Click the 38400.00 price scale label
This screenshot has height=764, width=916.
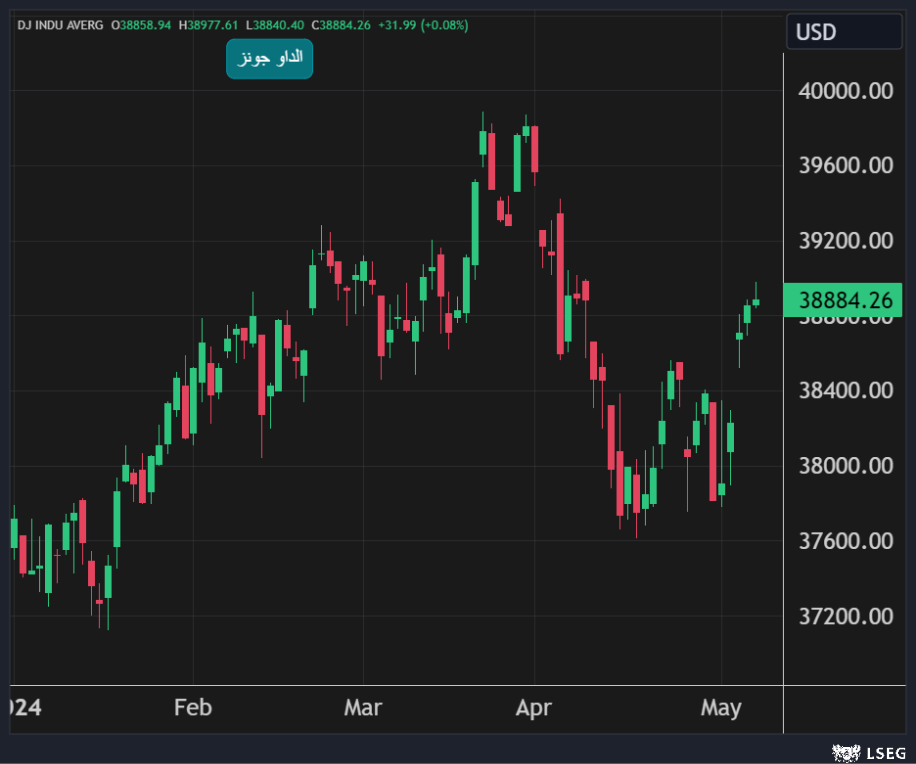pos(846,390)
